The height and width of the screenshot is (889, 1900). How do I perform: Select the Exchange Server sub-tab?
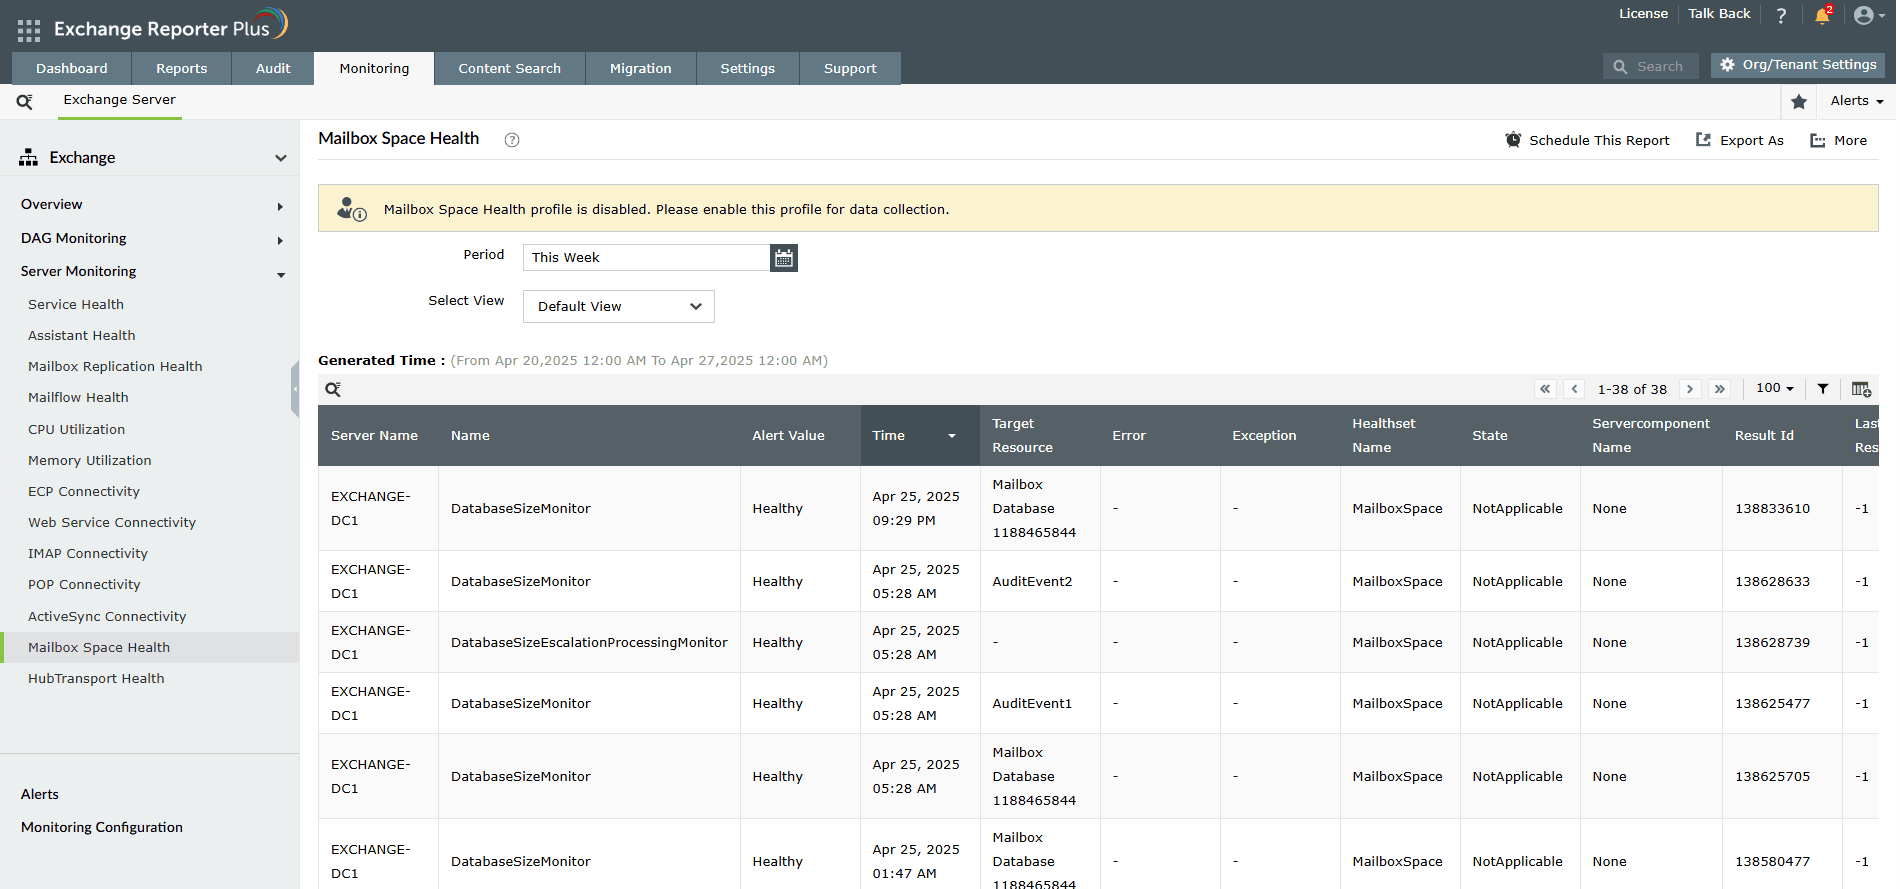pyautogui.click(x=120, y=100)
